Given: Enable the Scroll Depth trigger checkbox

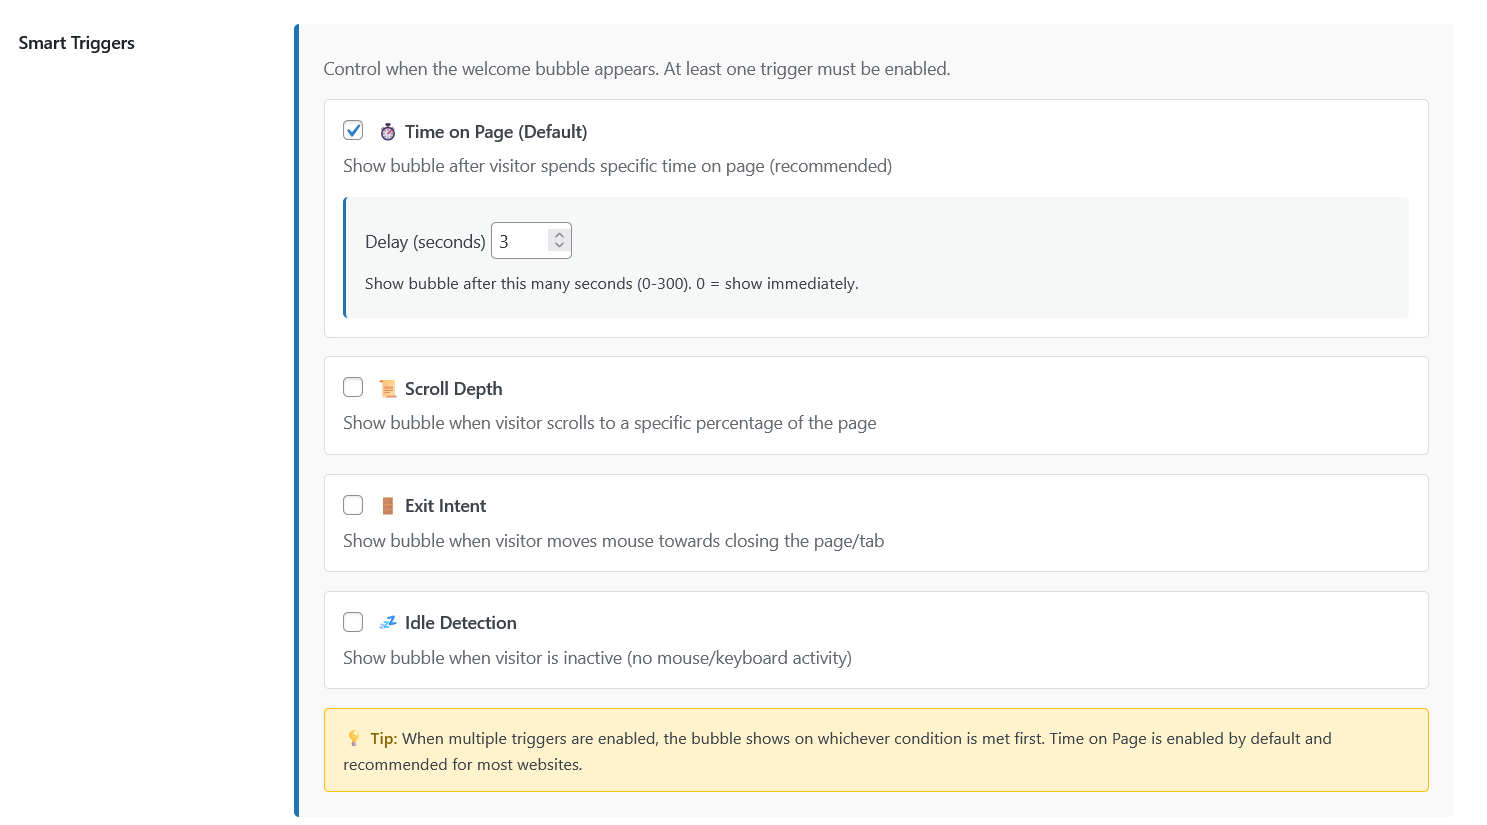Looking at the screenshot, I should pyautogui.click(x=353, y=388).
